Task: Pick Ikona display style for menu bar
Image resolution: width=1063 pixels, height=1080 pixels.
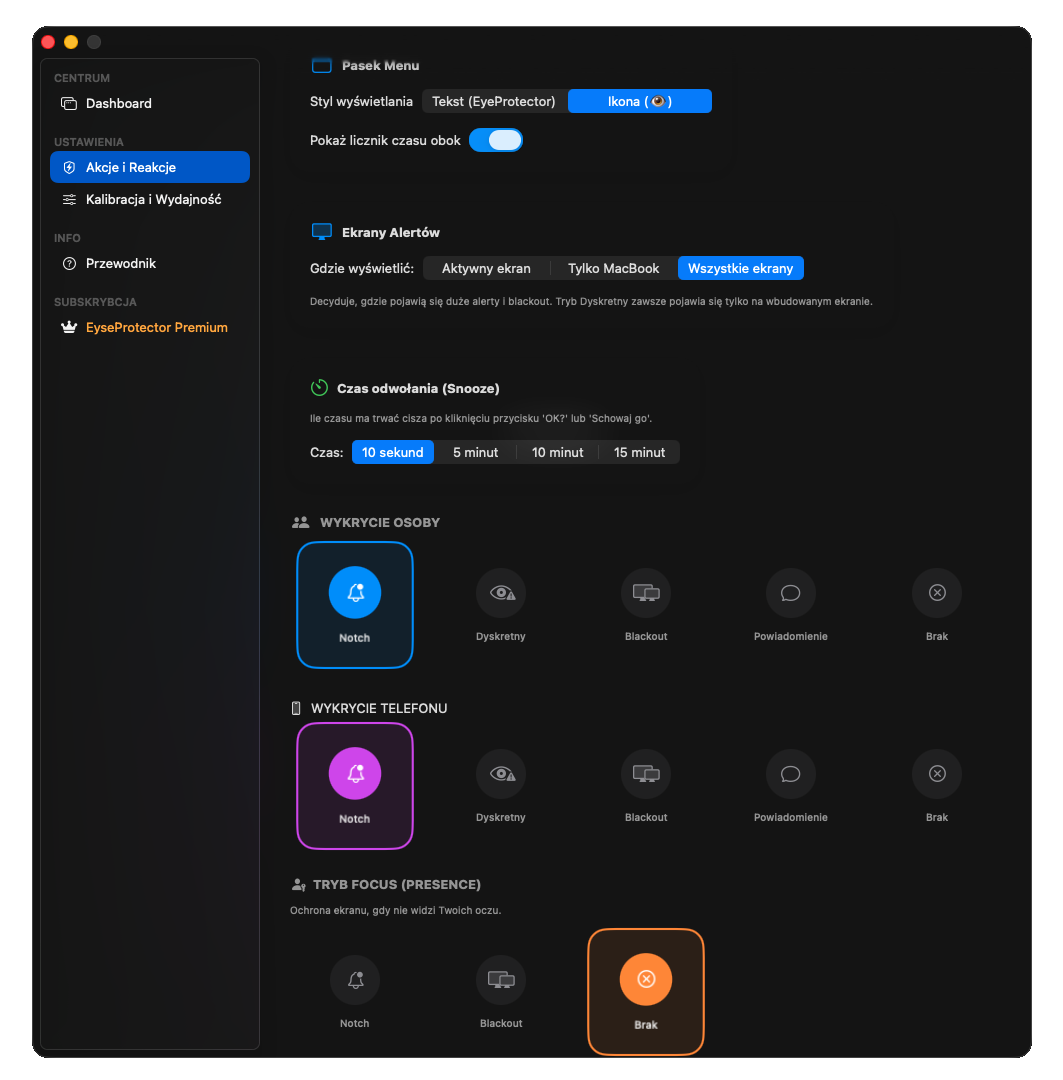Action: click(640, 101)
